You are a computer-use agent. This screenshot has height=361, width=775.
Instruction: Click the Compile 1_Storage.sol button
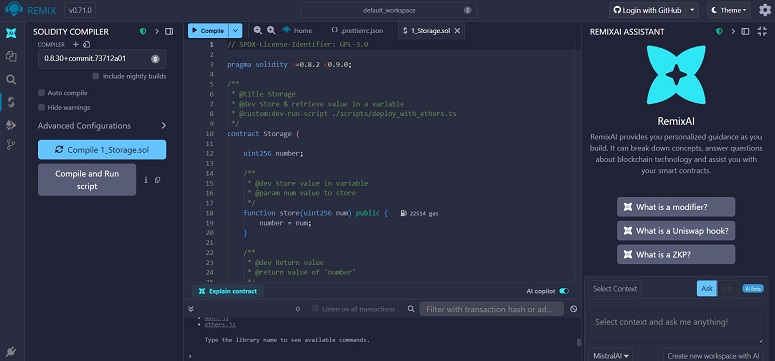click(x=102, y=150)
